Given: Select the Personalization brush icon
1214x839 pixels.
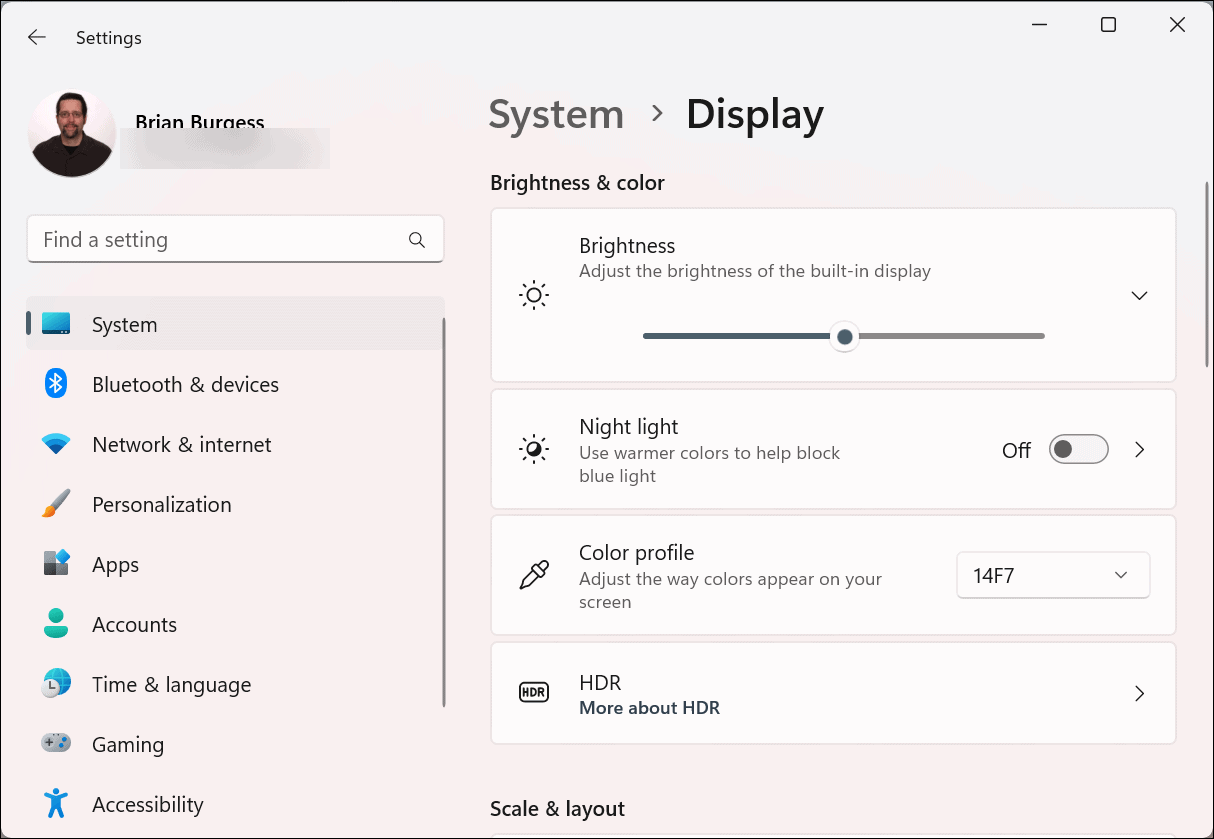Looking at the screenshot, I should point(55,504).
